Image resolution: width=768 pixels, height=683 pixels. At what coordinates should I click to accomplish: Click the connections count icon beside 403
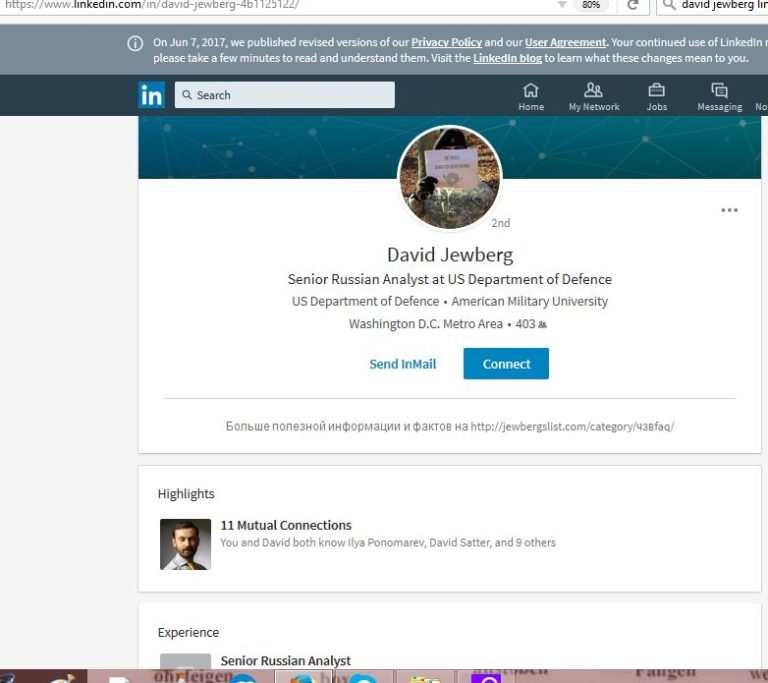542,325
